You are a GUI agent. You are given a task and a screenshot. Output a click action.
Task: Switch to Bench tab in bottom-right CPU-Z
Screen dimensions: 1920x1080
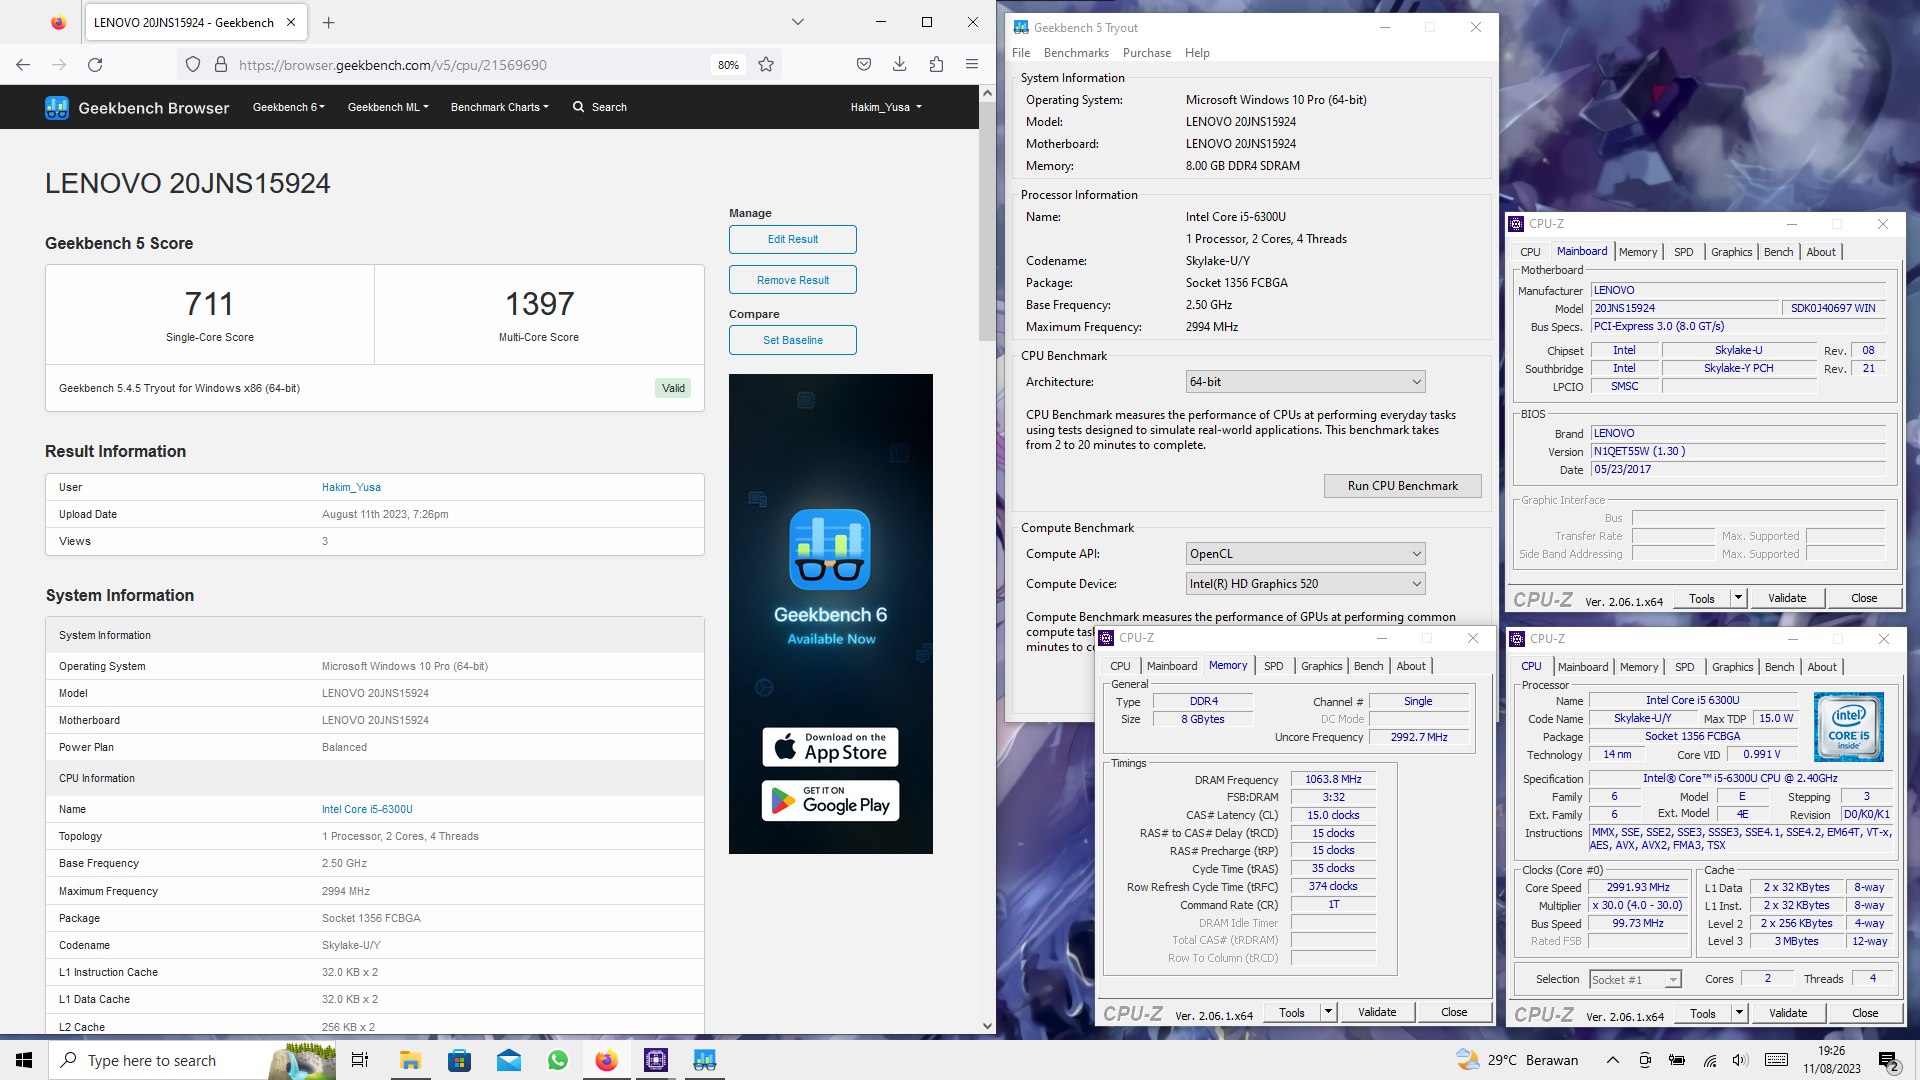[1779, 667]
